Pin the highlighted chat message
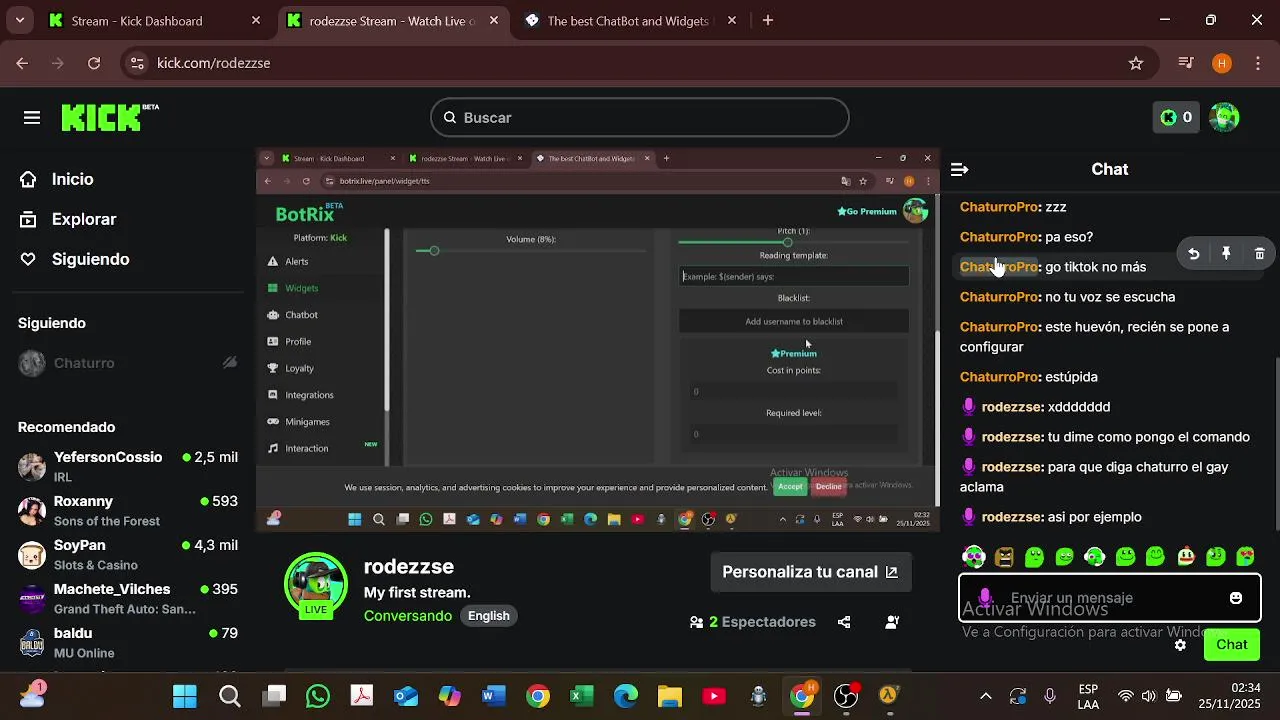The image size is (1280, 720). tap(1226, 254)
